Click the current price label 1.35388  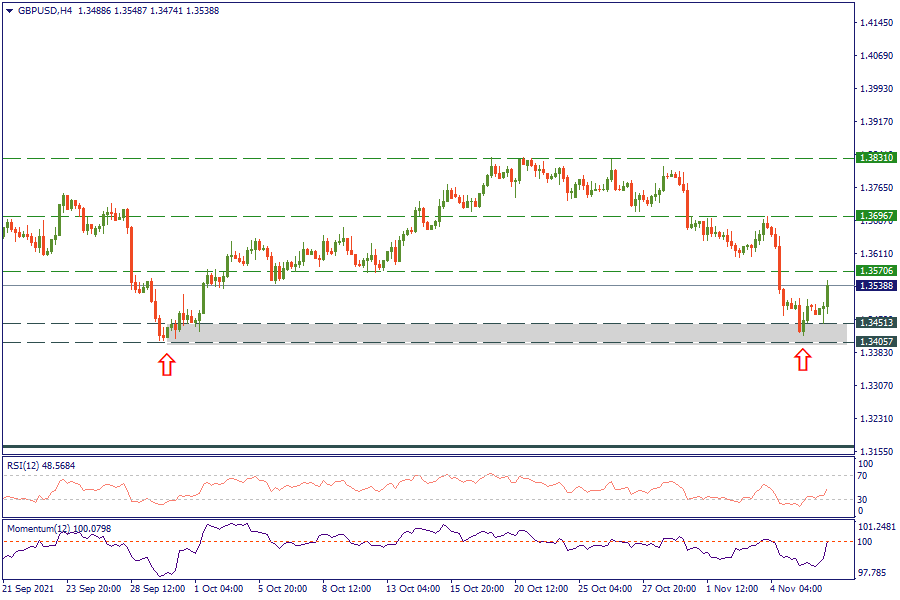click(876, 286)
